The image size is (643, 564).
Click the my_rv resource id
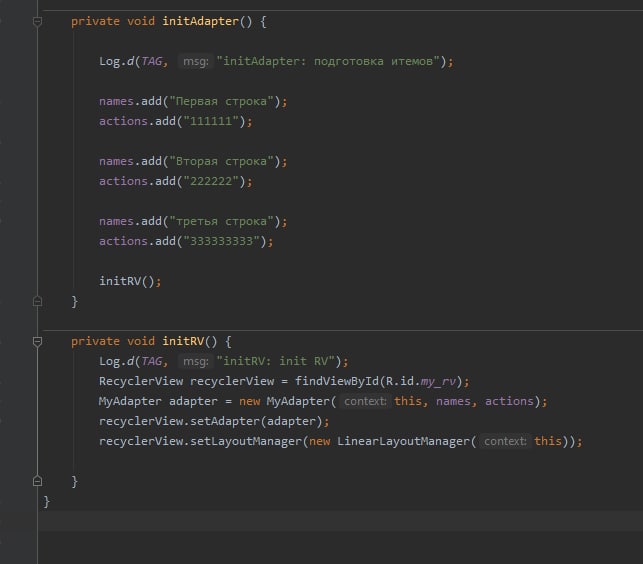coord(438,382)
